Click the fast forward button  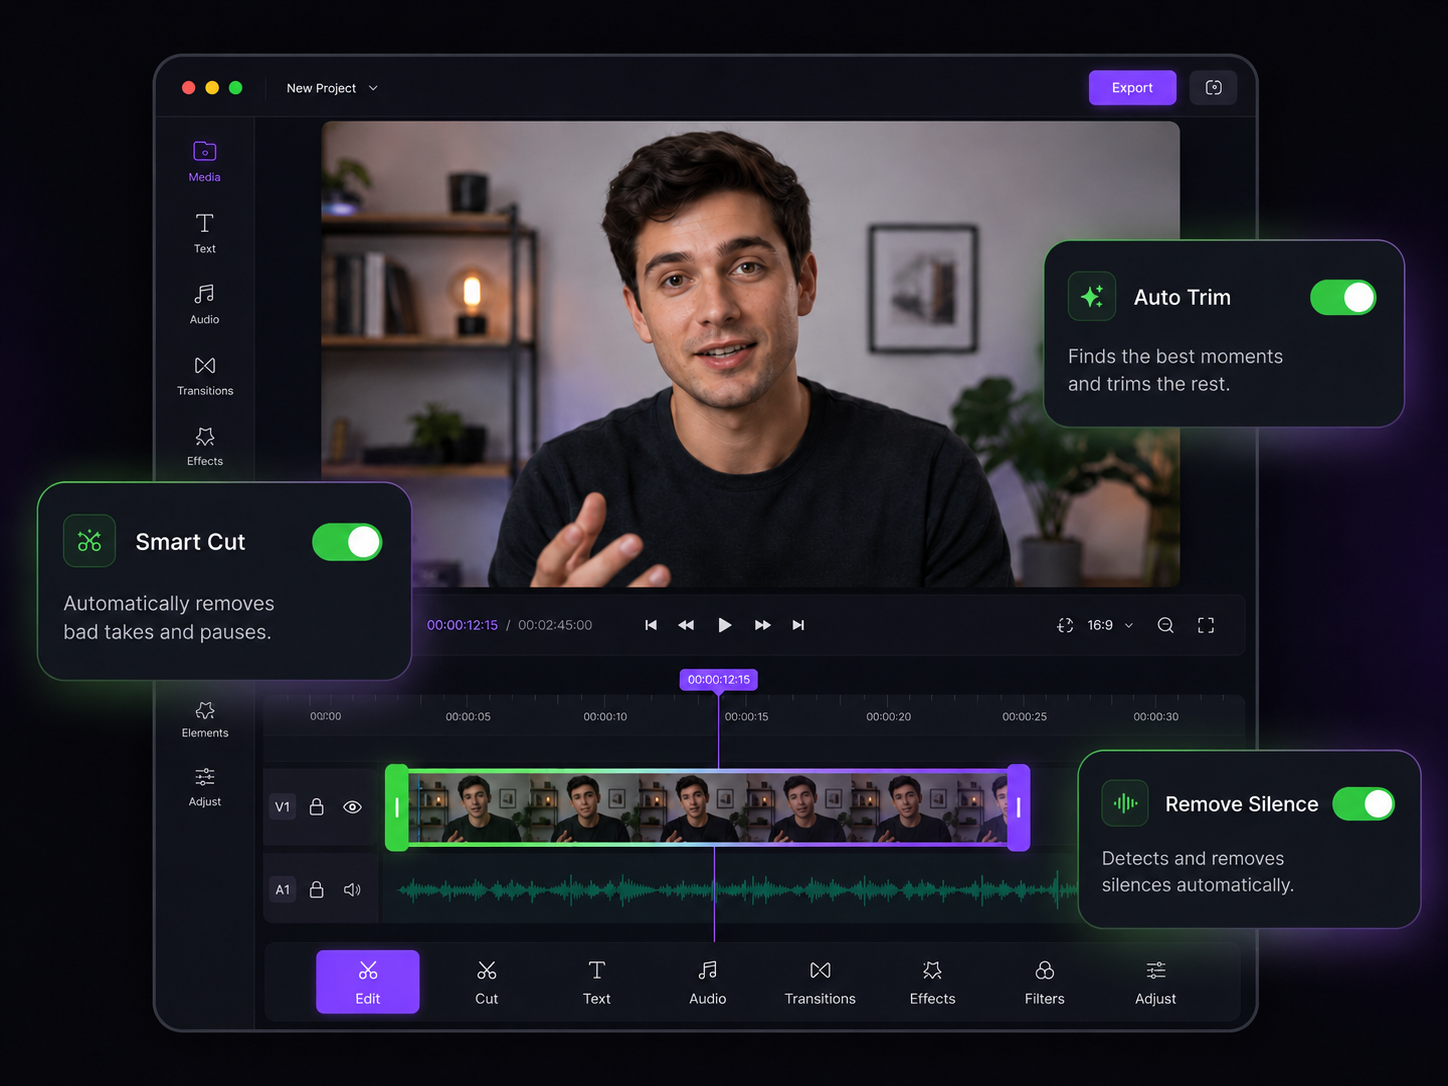[x=762, y=625]
